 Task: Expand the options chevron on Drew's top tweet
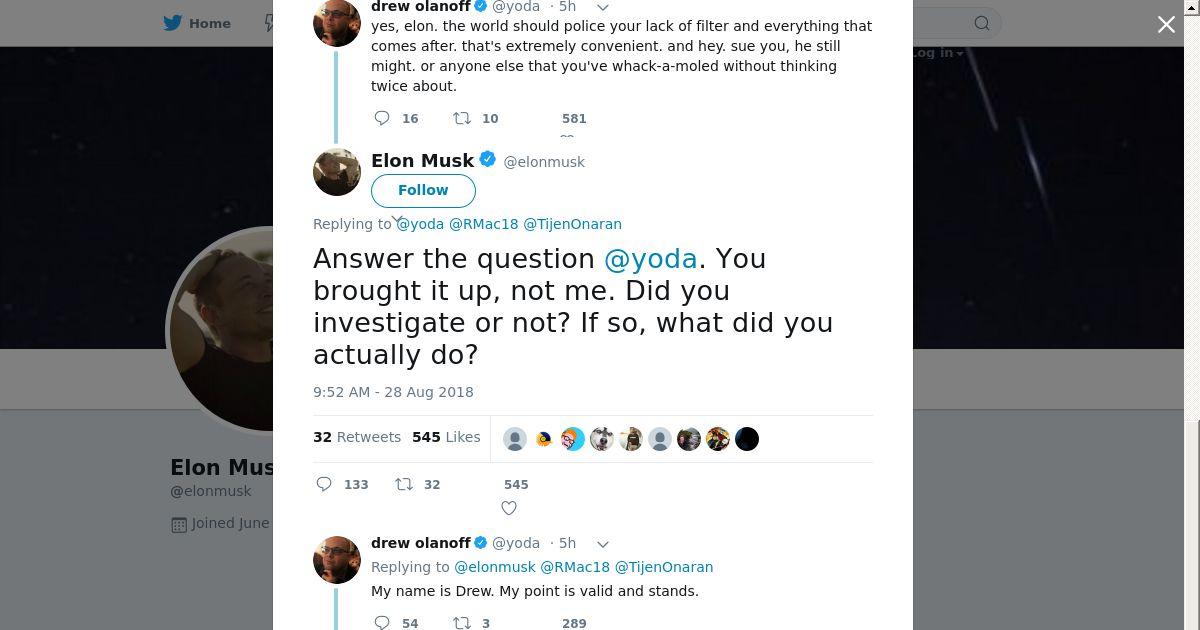click(603, 8)
